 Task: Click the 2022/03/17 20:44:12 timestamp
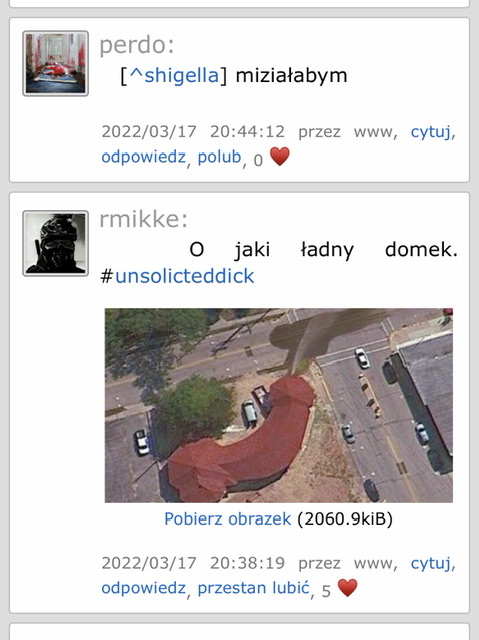[193, 132]
